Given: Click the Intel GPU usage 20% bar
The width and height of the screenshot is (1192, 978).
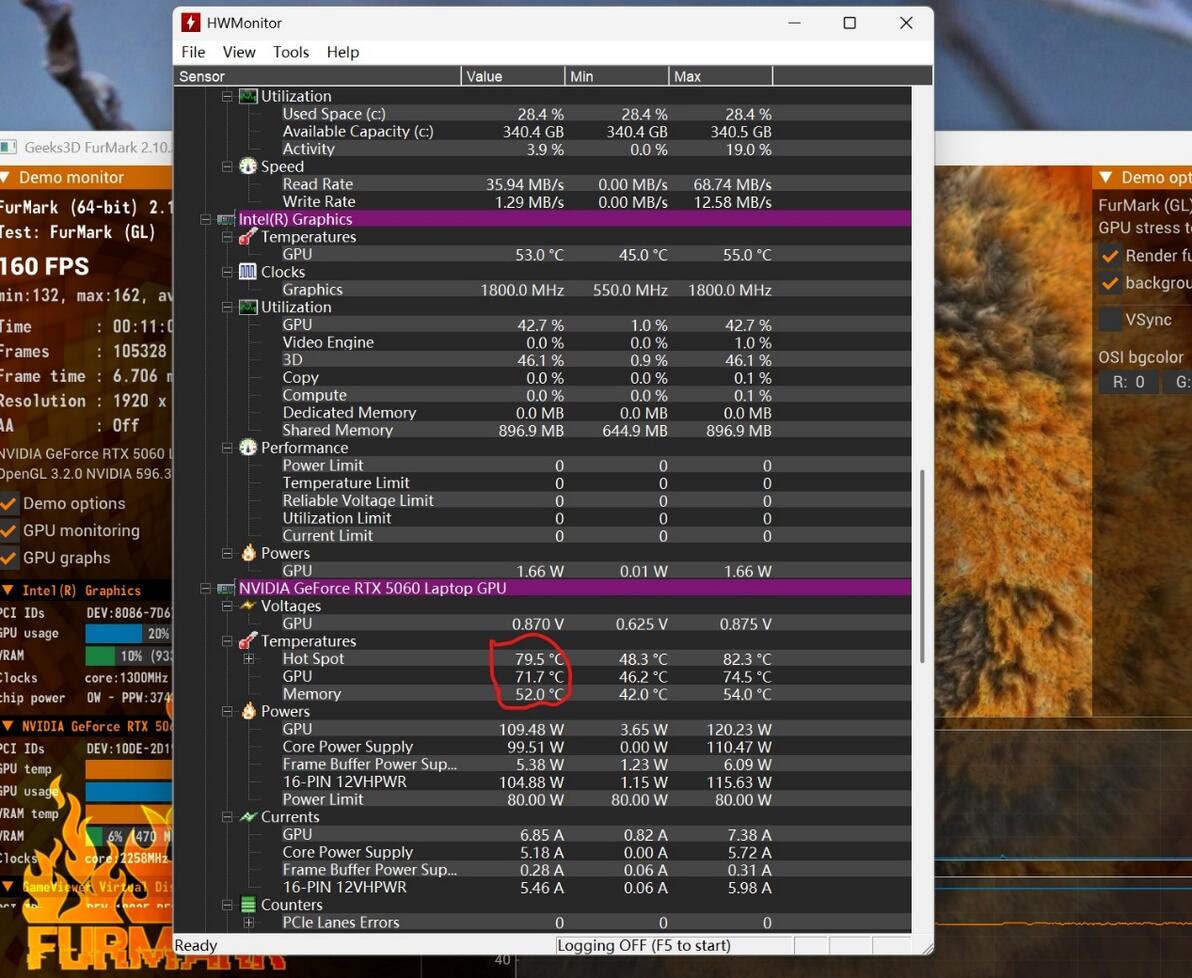Looking at the screenshot, I should [128, 633].
